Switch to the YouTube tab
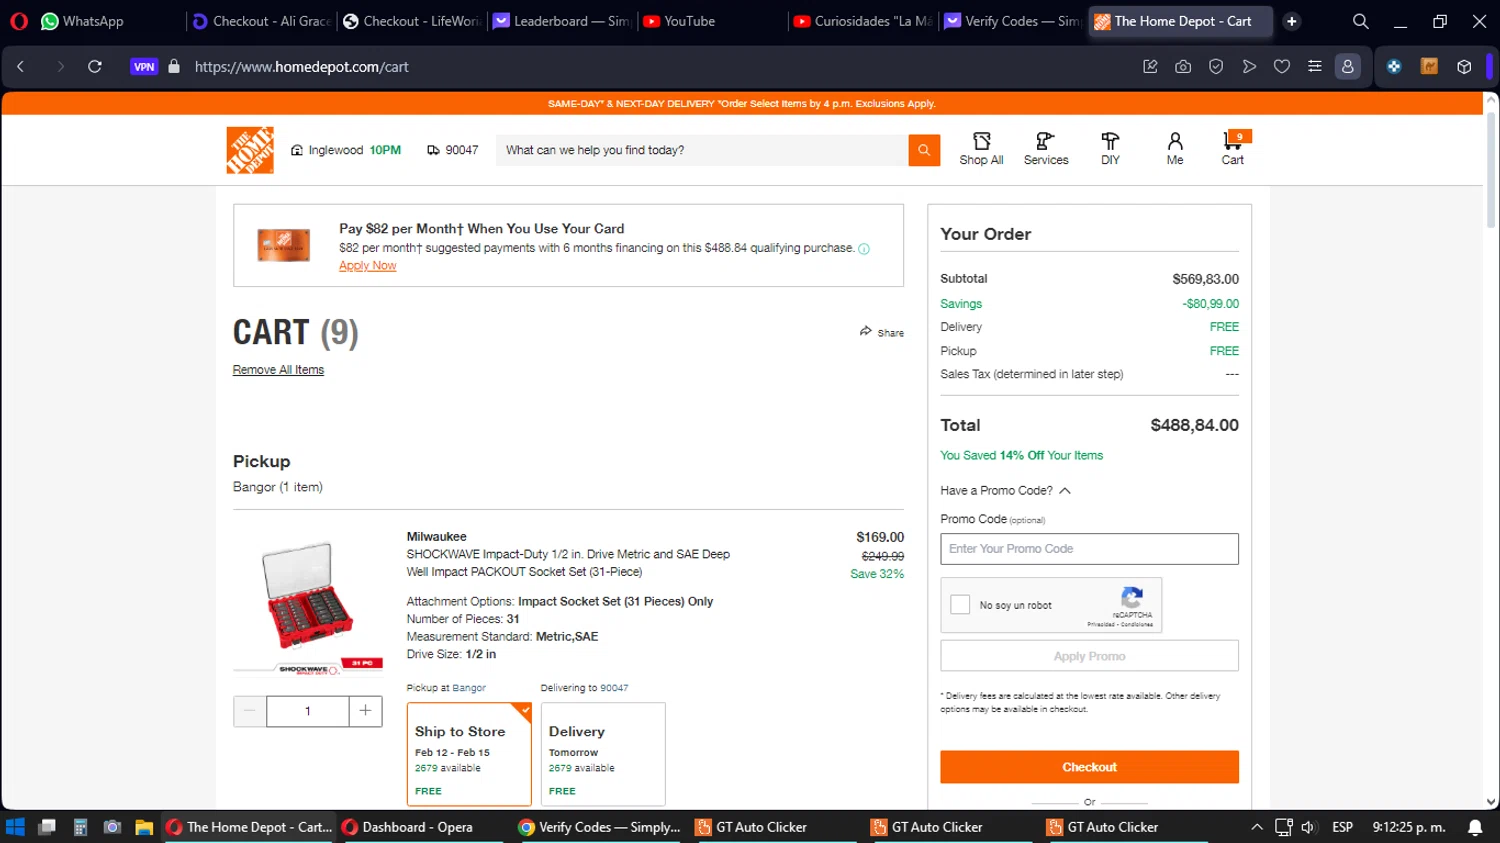Image resolution: width=1500 pixels, height=843 pixels. tap(712, 21)
